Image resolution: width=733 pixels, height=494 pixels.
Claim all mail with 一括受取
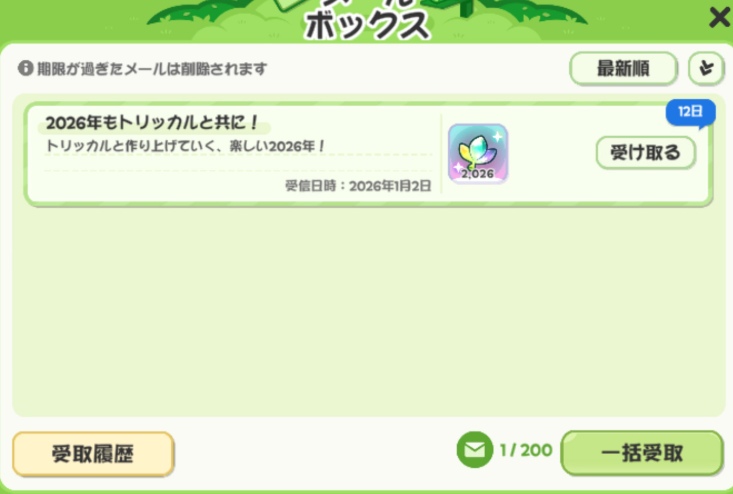pyautogui.click(x=642, y=453)
